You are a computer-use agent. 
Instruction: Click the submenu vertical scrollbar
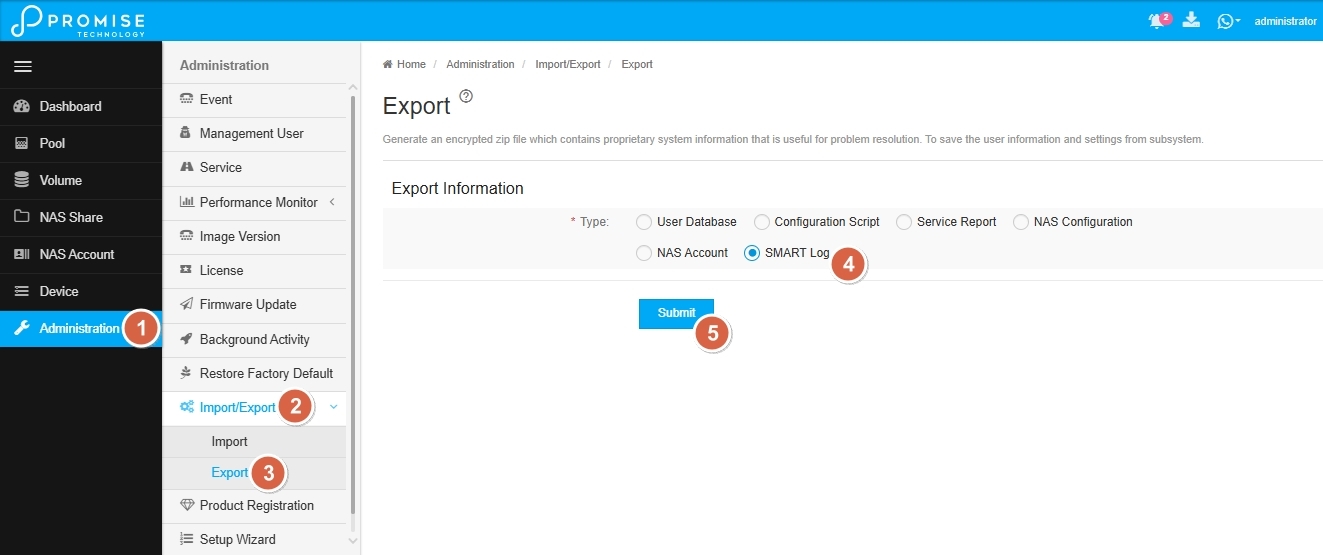pyautogui.click(x=352, y=305)
